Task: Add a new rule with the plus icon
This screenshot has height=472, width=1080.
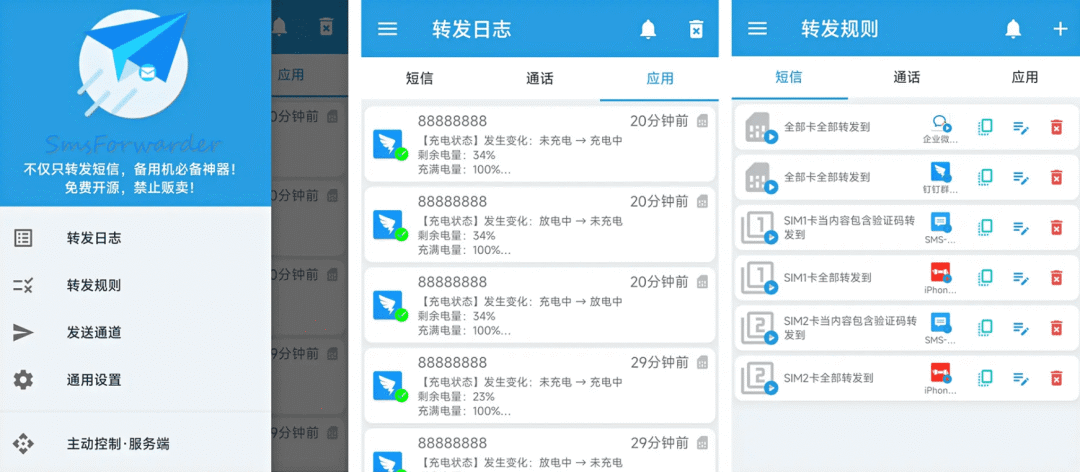Action: 1060,29
